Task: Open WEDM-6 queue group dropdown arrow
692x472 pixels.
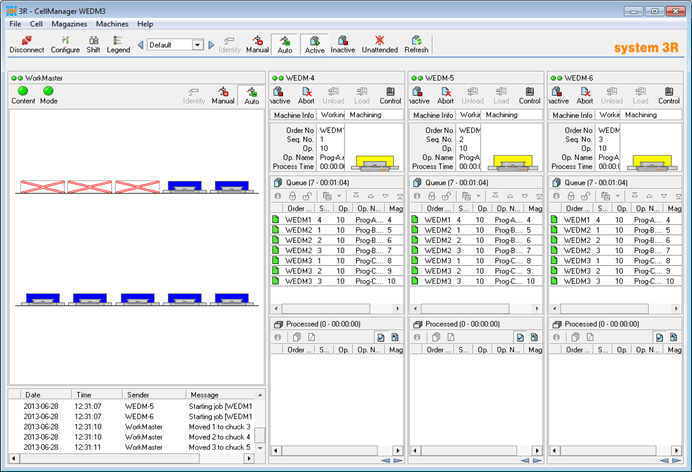Action: 618,196
